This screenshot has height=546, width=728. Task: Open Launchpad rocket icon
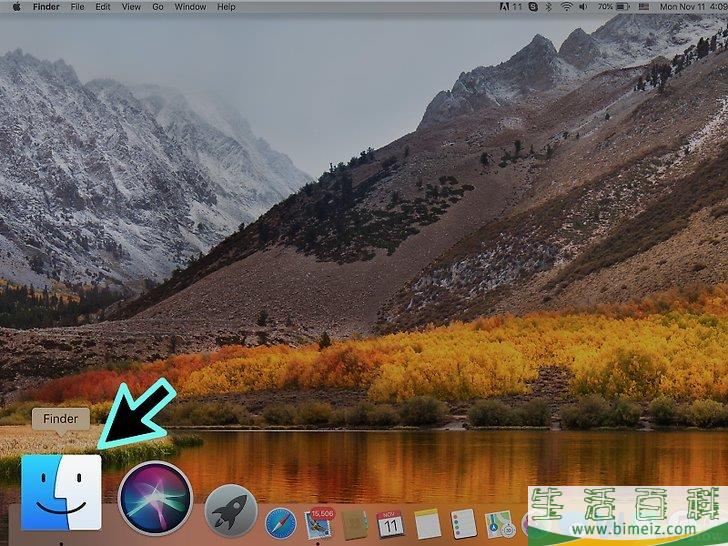pos(231,511)
